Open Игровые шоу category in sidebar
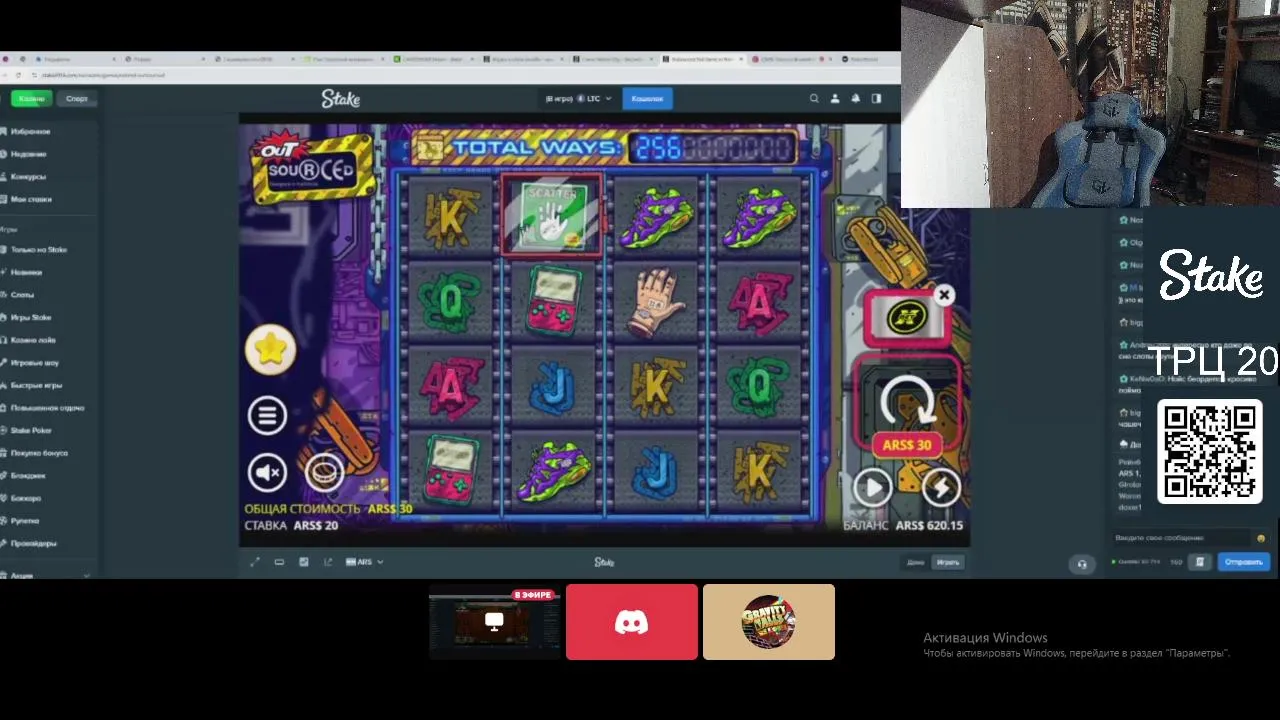This screenshot has height=720, width=1280. tap(34, 363)
